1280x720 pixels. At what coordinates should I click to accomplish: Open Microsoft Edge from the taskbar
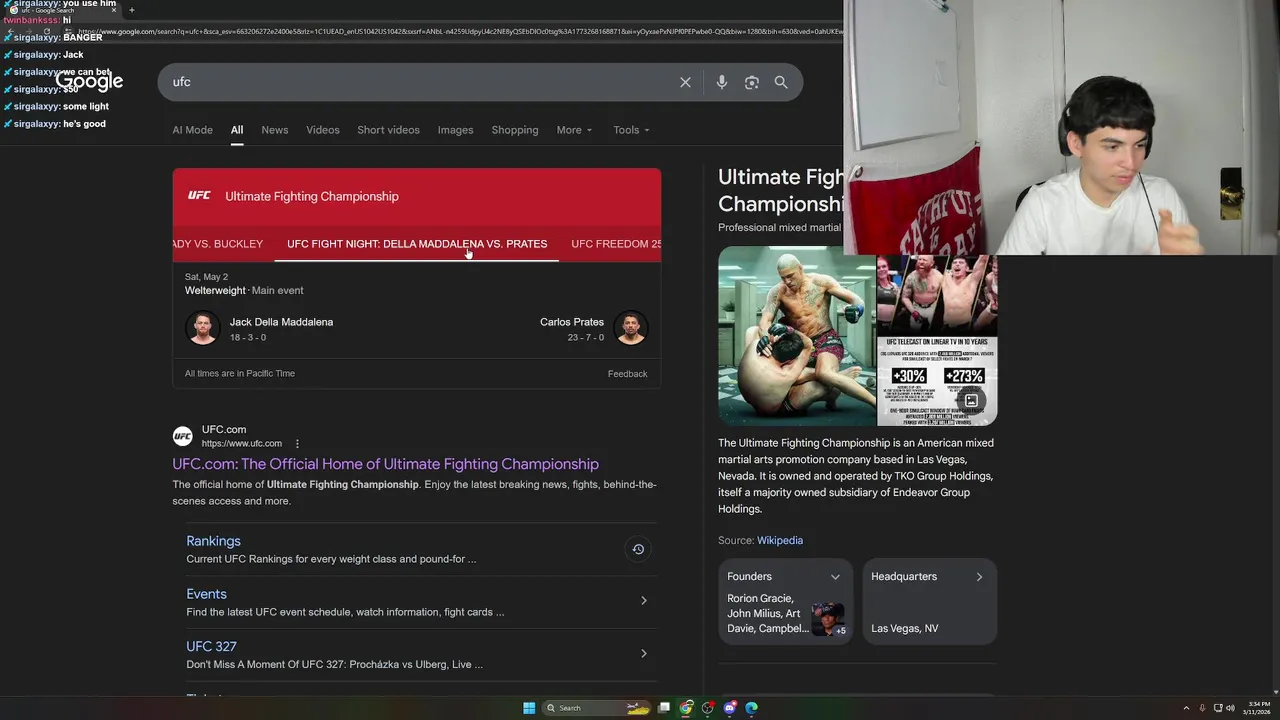(751, 708)
